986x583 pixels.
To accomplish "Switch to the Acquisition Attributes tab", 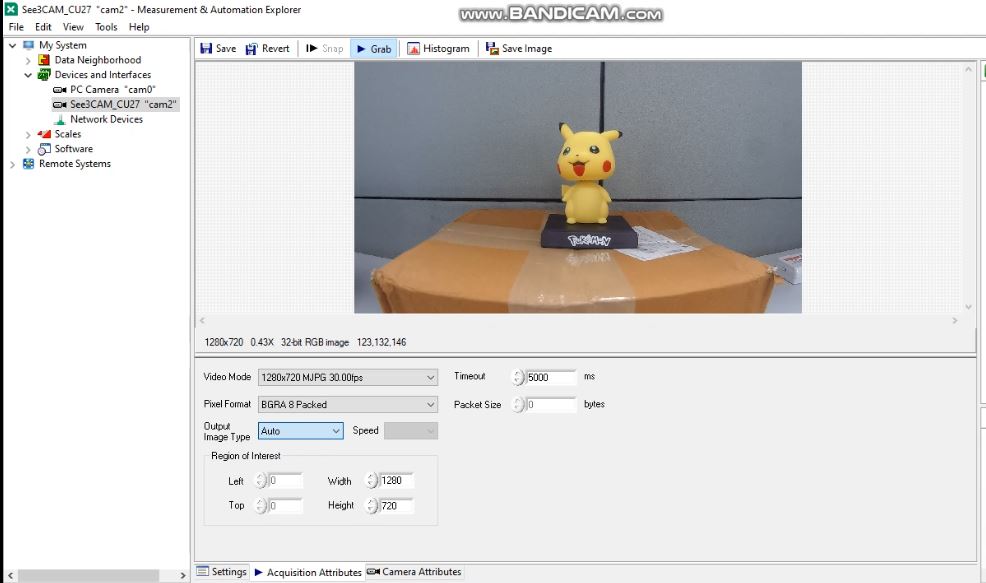I will [x=307, y=572].
